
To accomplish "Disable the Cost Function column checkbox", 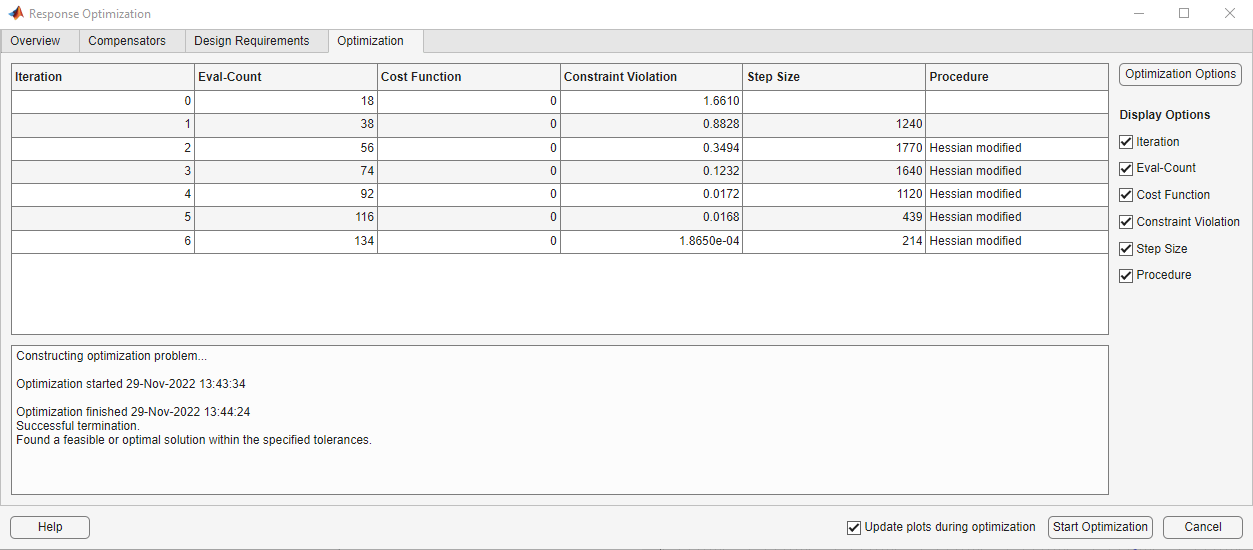I will pos(1126,195).
